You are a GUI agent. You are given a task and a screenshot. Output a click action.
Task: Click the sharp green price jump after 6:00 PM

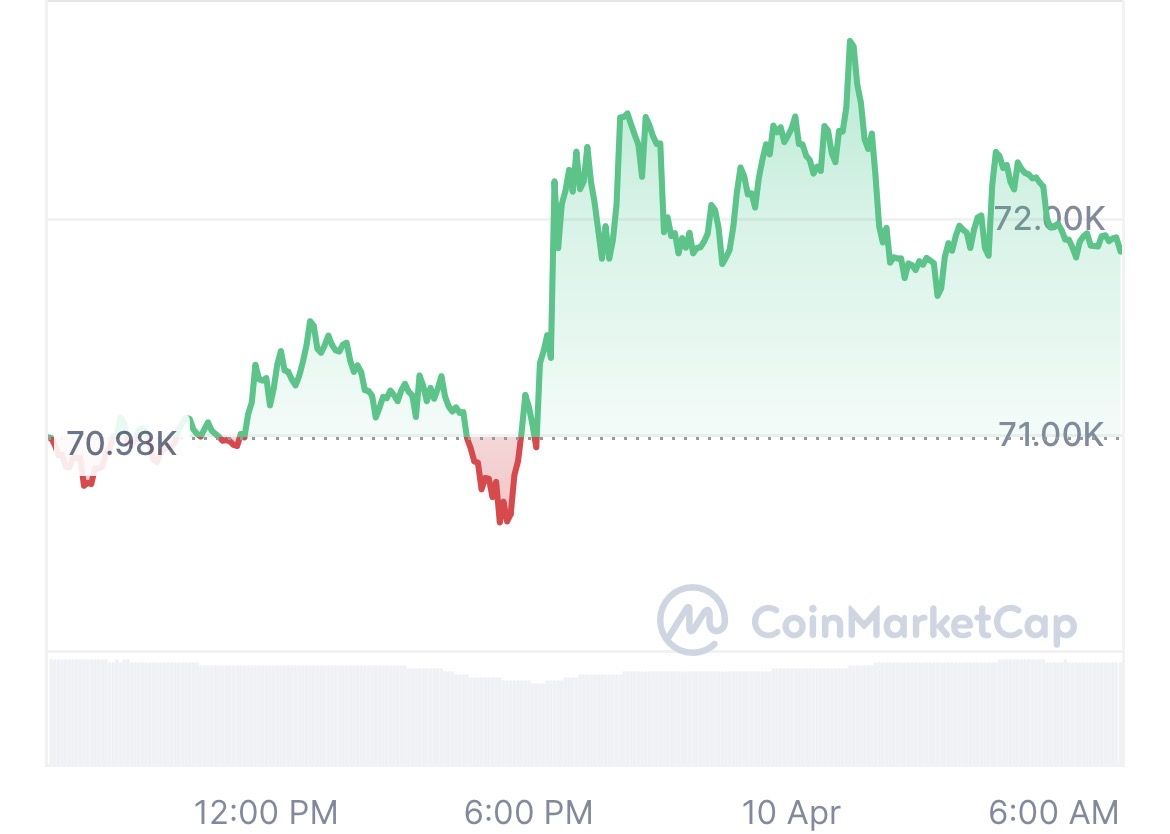coord(553,269)
